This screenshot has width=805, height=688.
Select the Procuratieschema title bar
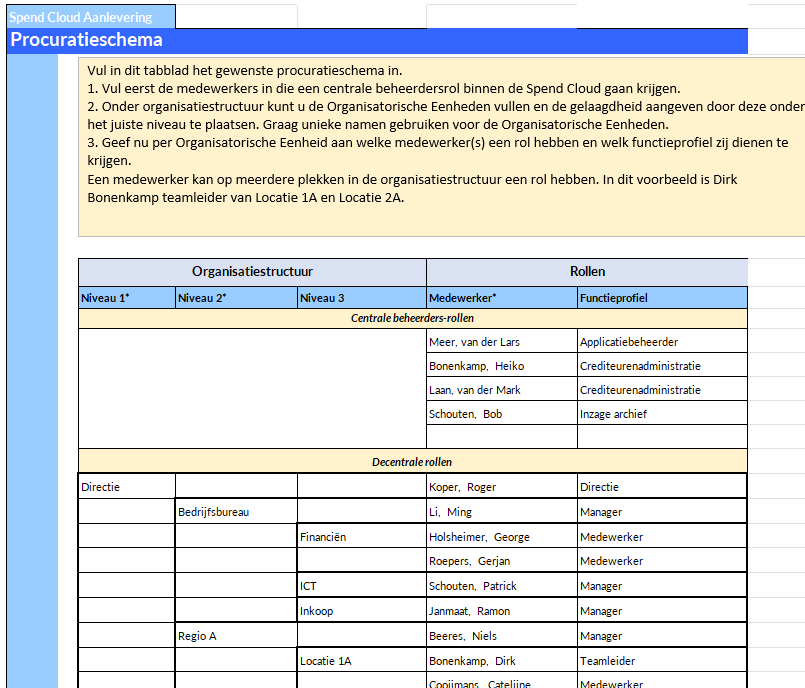coord(86,41)
